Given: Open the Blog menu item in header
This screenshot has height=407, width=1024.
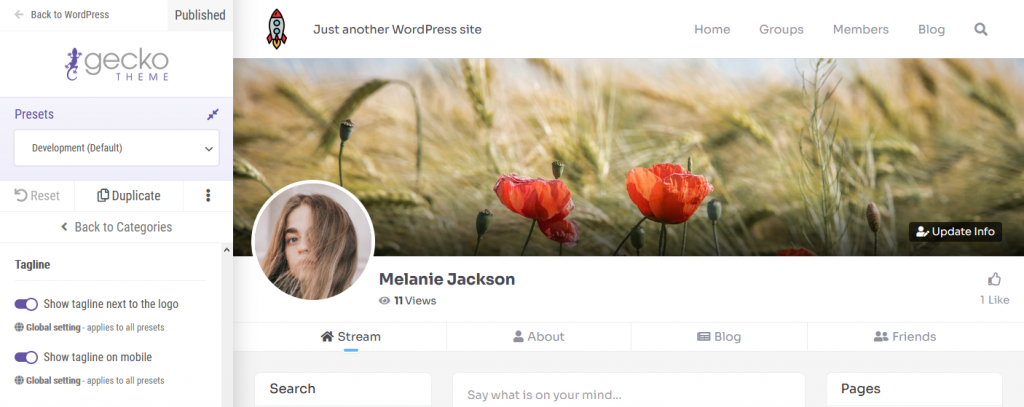Looking at the screenshot, I should coord(931,29).
